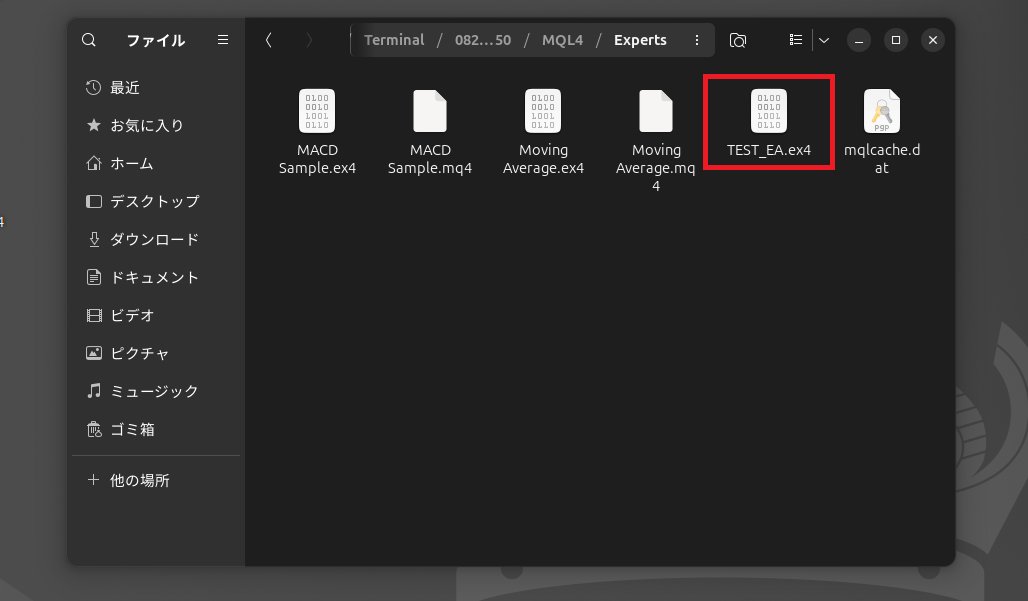Open 最近 (Recent) in the sidebar

[125, 88]
